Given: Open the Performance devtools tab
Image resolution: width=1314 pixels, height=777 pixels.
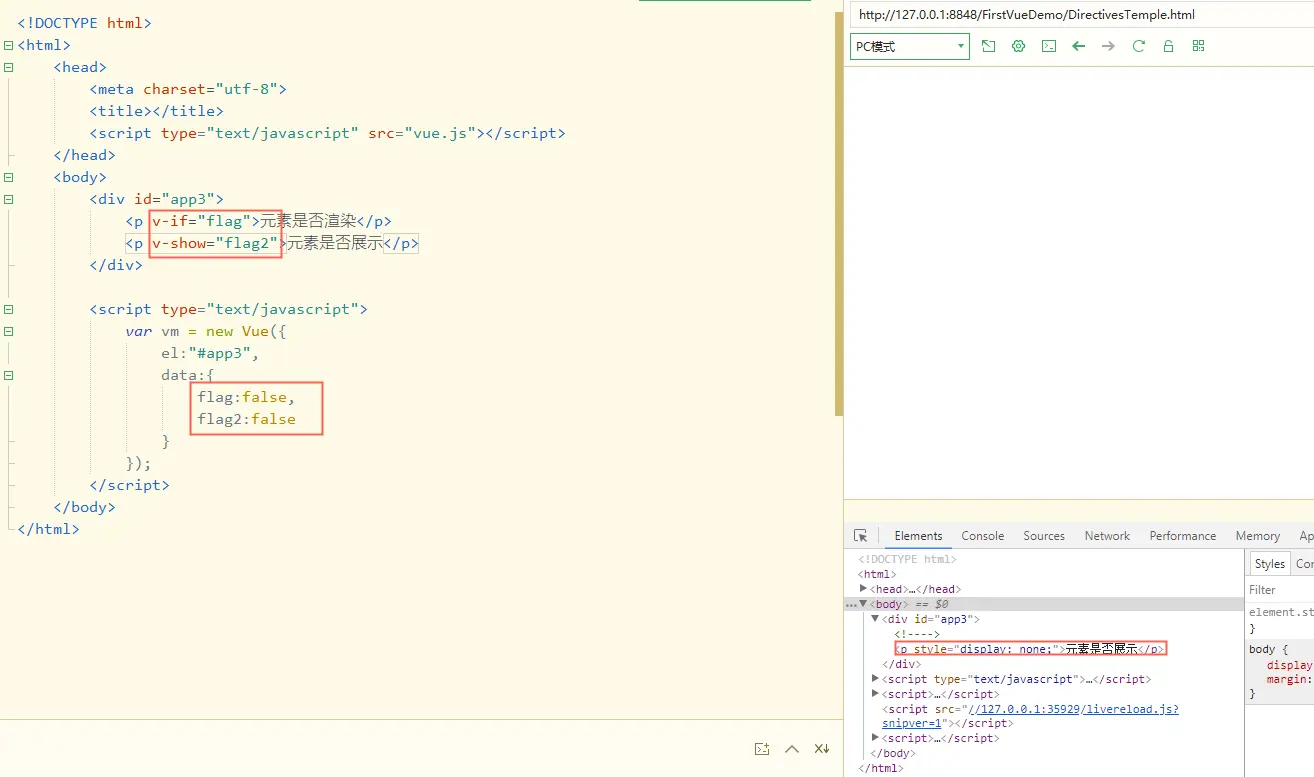Looking at the screenshot, I should [1182, 536].
